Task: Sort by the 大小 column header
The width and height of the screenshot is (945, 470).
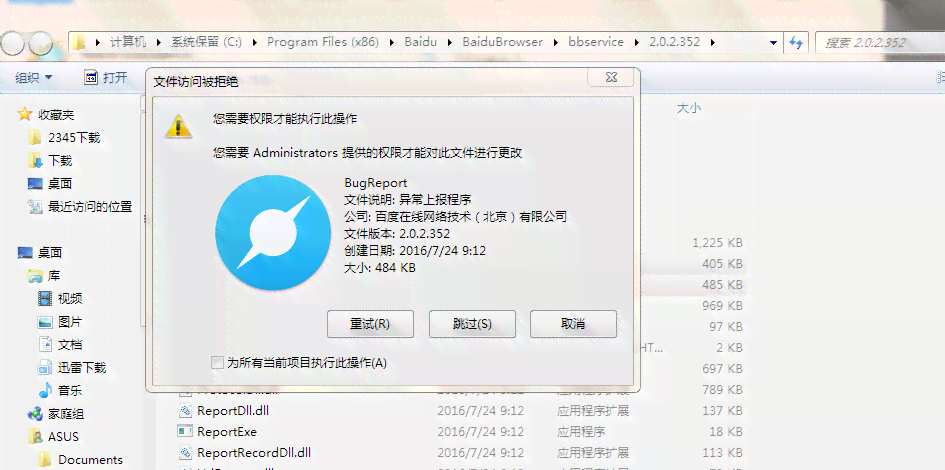Action: pos(689,108)
